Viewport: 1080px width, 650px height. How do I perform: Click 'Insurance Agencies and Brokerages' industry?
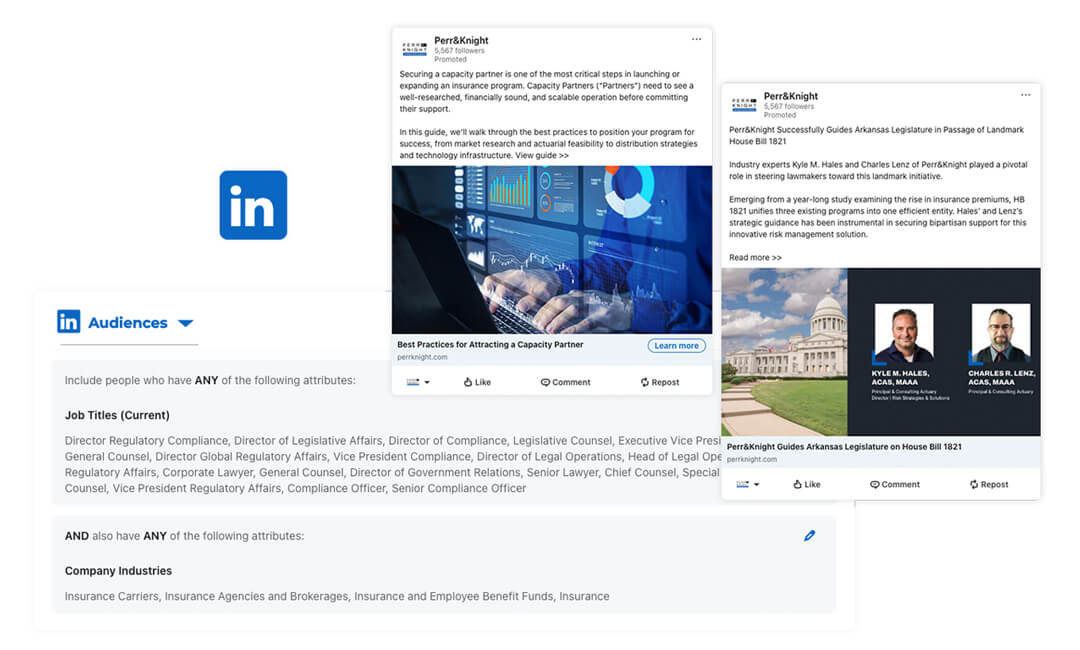[256, 596]
